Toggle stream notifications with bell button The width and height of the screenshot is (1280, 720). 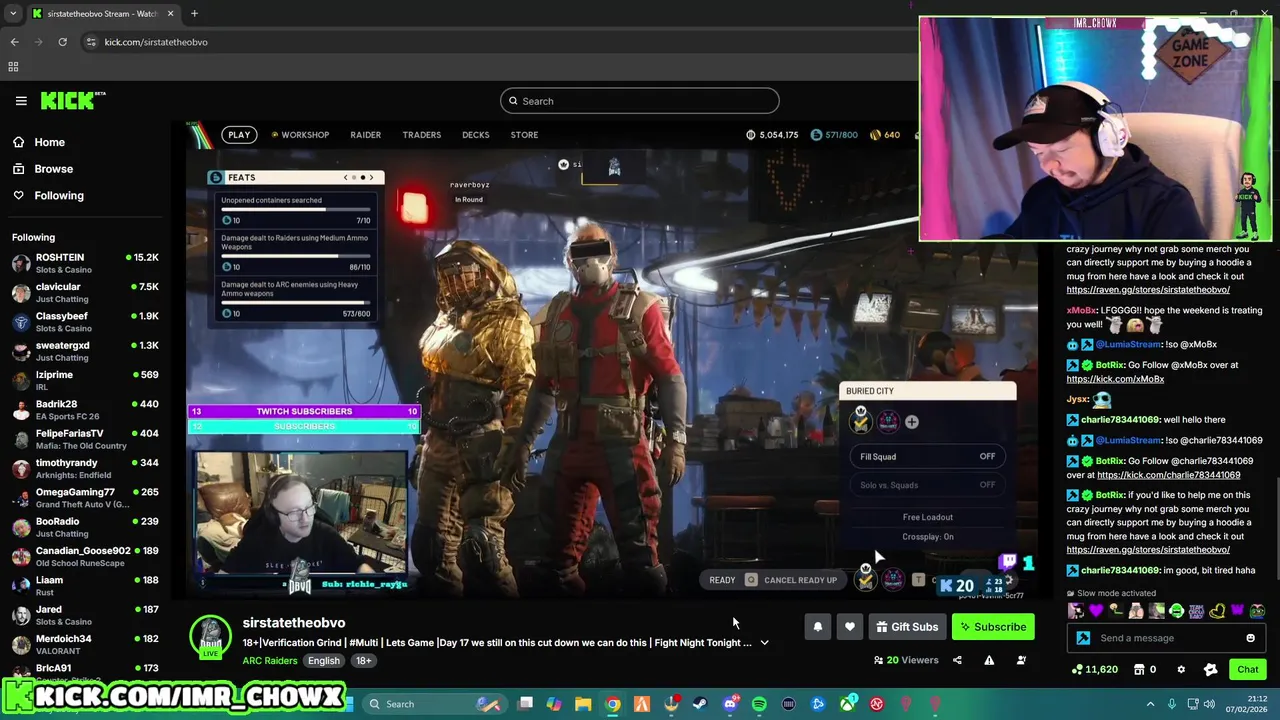(817, 627)
